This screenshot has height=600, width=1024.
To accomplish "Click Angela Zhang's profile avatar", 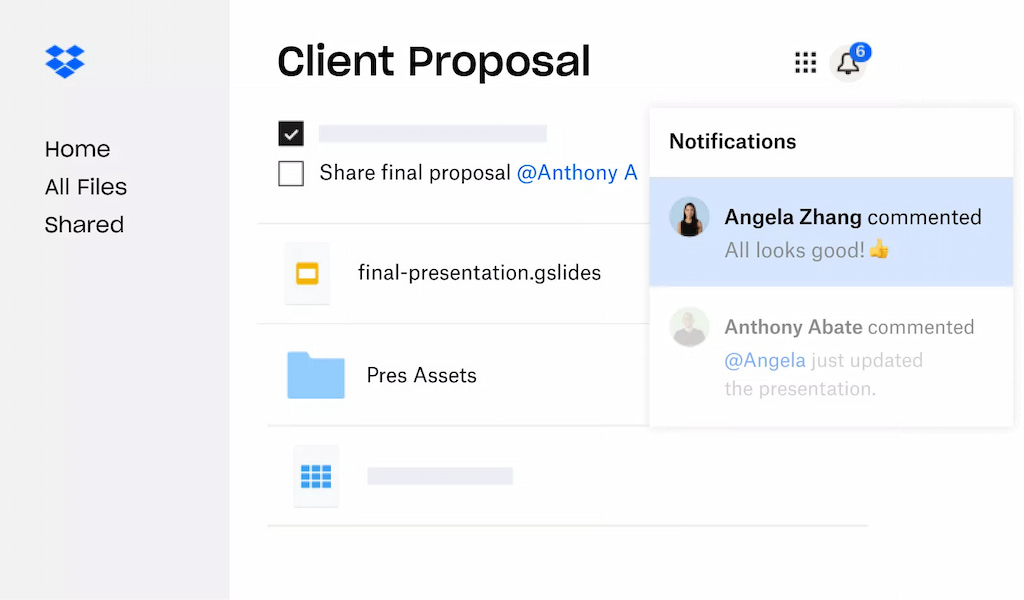I will point(689,219).
